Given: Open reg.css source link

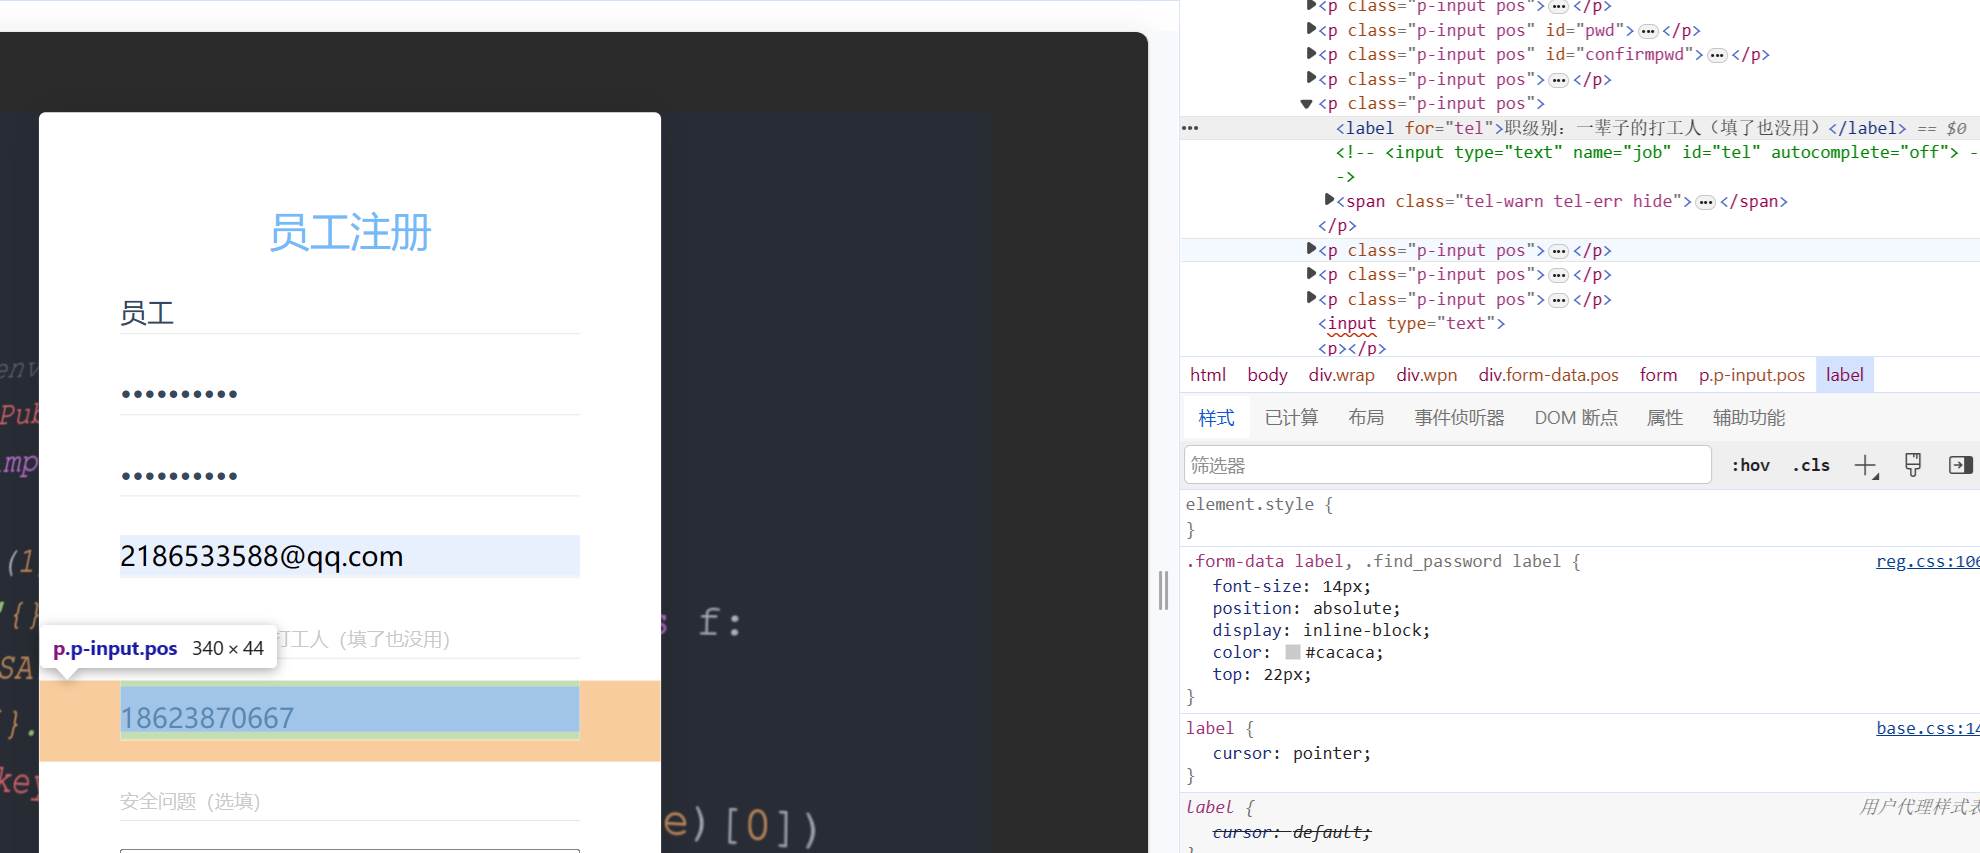Looking at the screenshot, I should (x=1927, y=562).
